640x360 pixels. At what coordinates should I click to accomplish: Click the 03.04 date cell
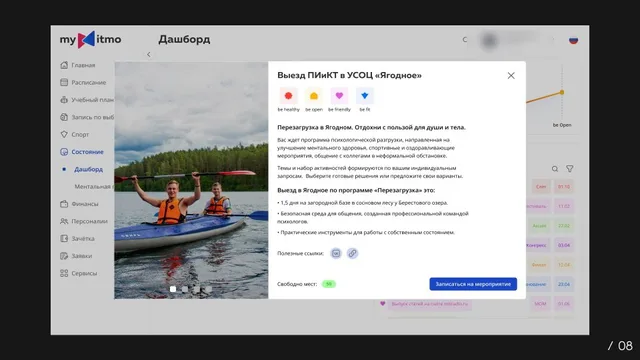pyautogui.click(x=564, y=245)
